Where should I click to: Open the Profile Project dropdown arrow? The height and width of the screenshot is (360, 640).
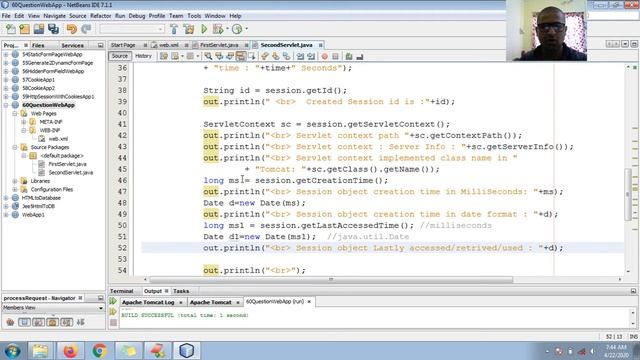coord(246,29)
